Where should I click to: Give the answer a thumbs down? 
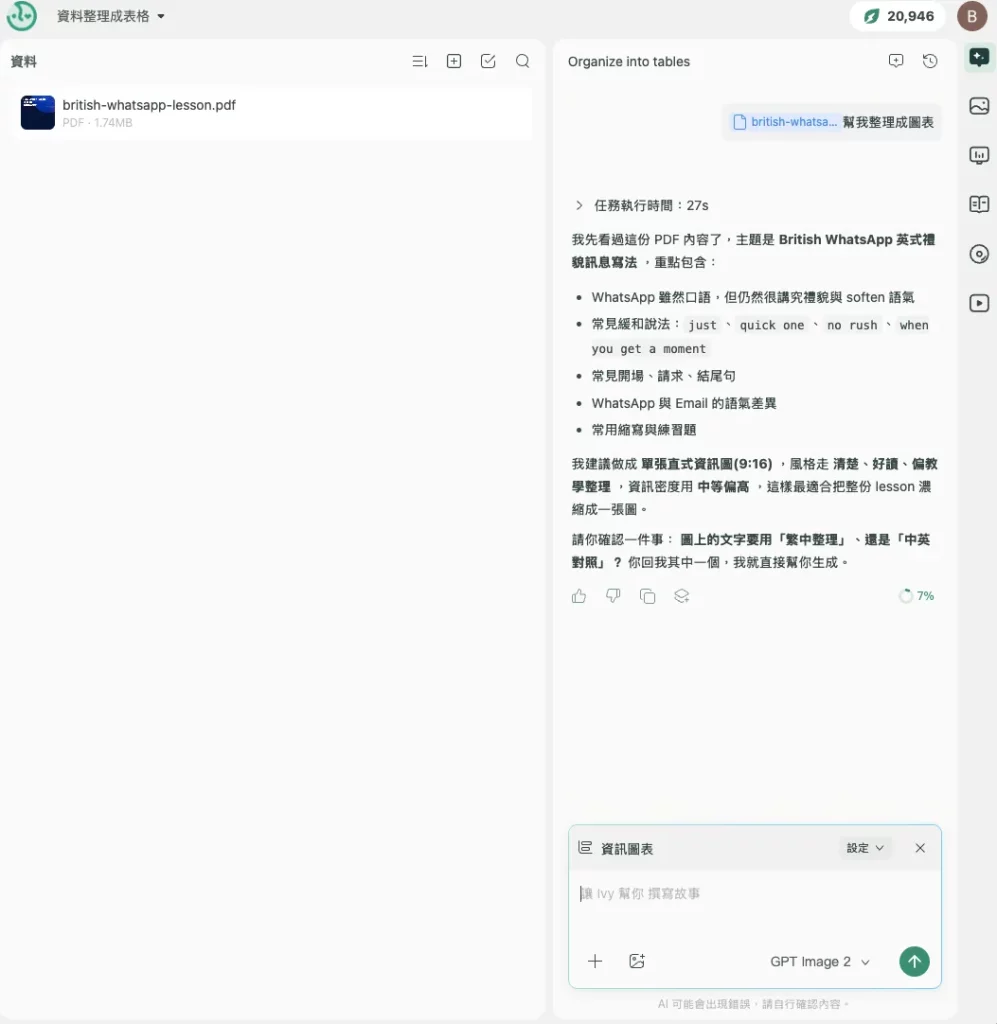point(612,596)
